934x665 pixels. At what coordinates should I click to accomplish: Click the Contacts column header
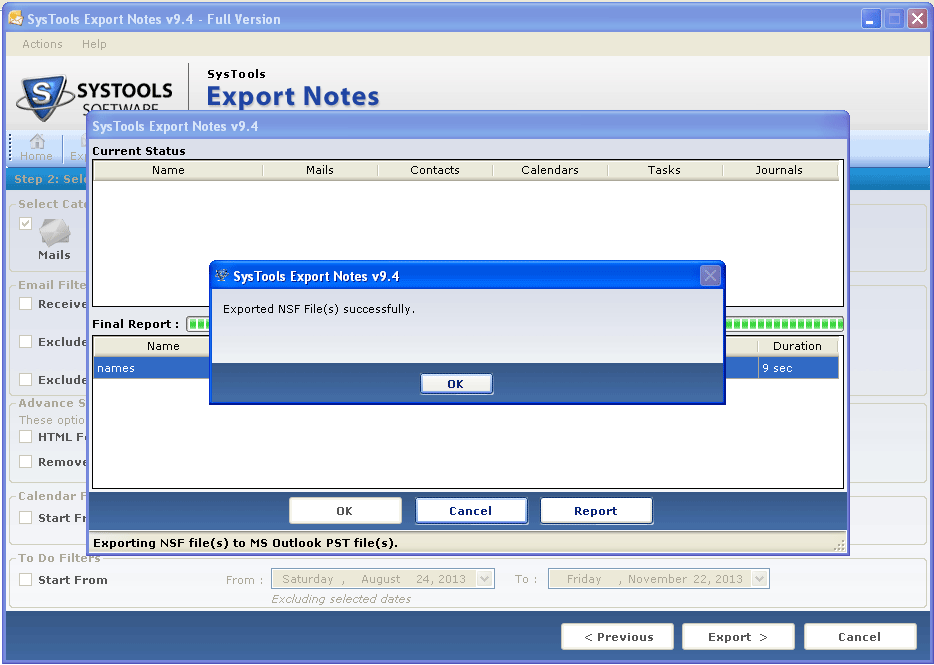point(435,170)
